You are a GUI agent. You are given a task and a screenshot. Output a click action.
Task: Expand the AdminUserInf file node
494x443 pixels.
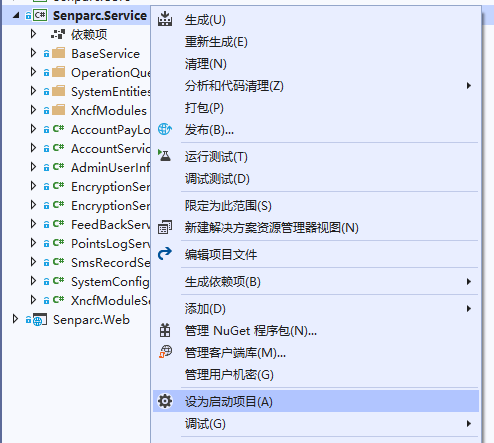pos(33,167)
